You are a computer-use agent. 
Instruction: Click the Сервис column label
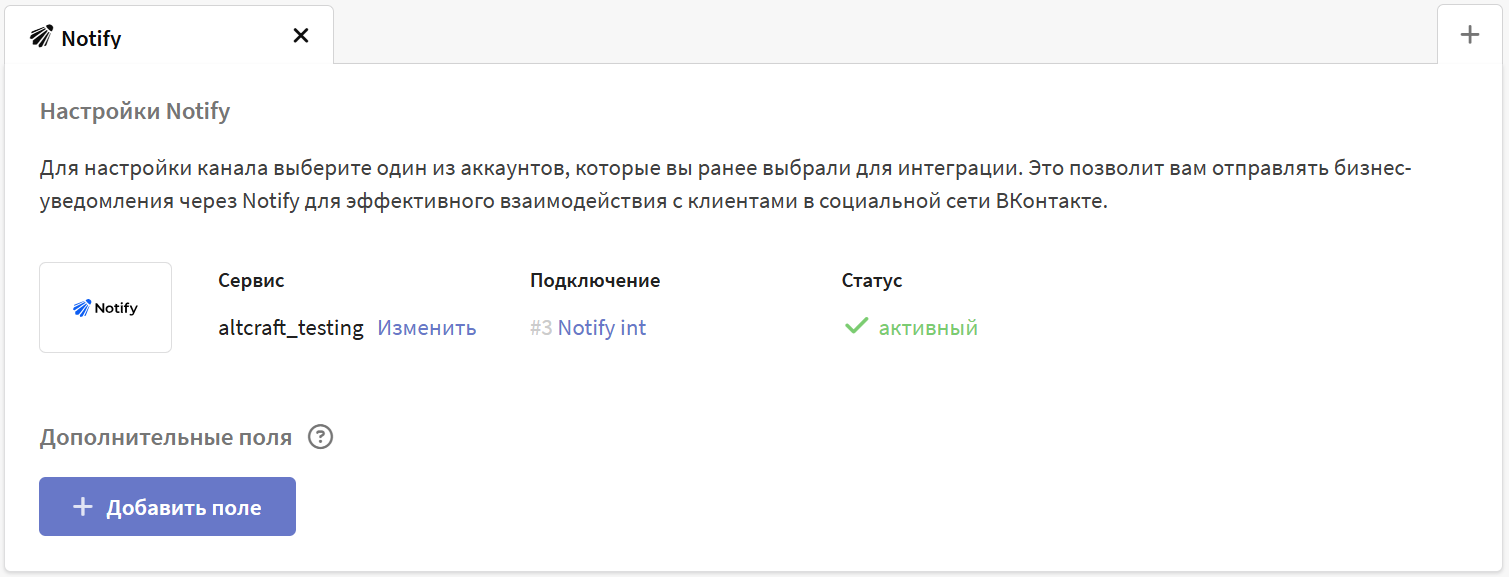(251, 281)
